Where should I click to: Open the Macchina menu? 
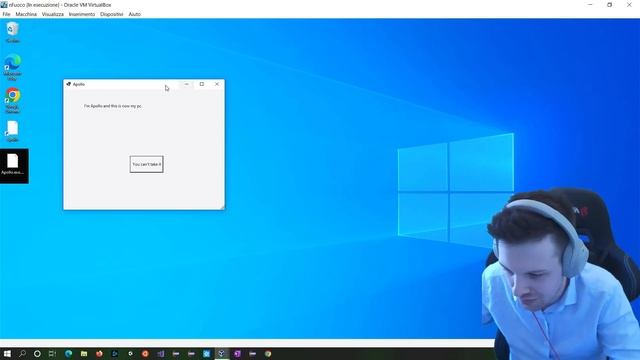(26, 14)
